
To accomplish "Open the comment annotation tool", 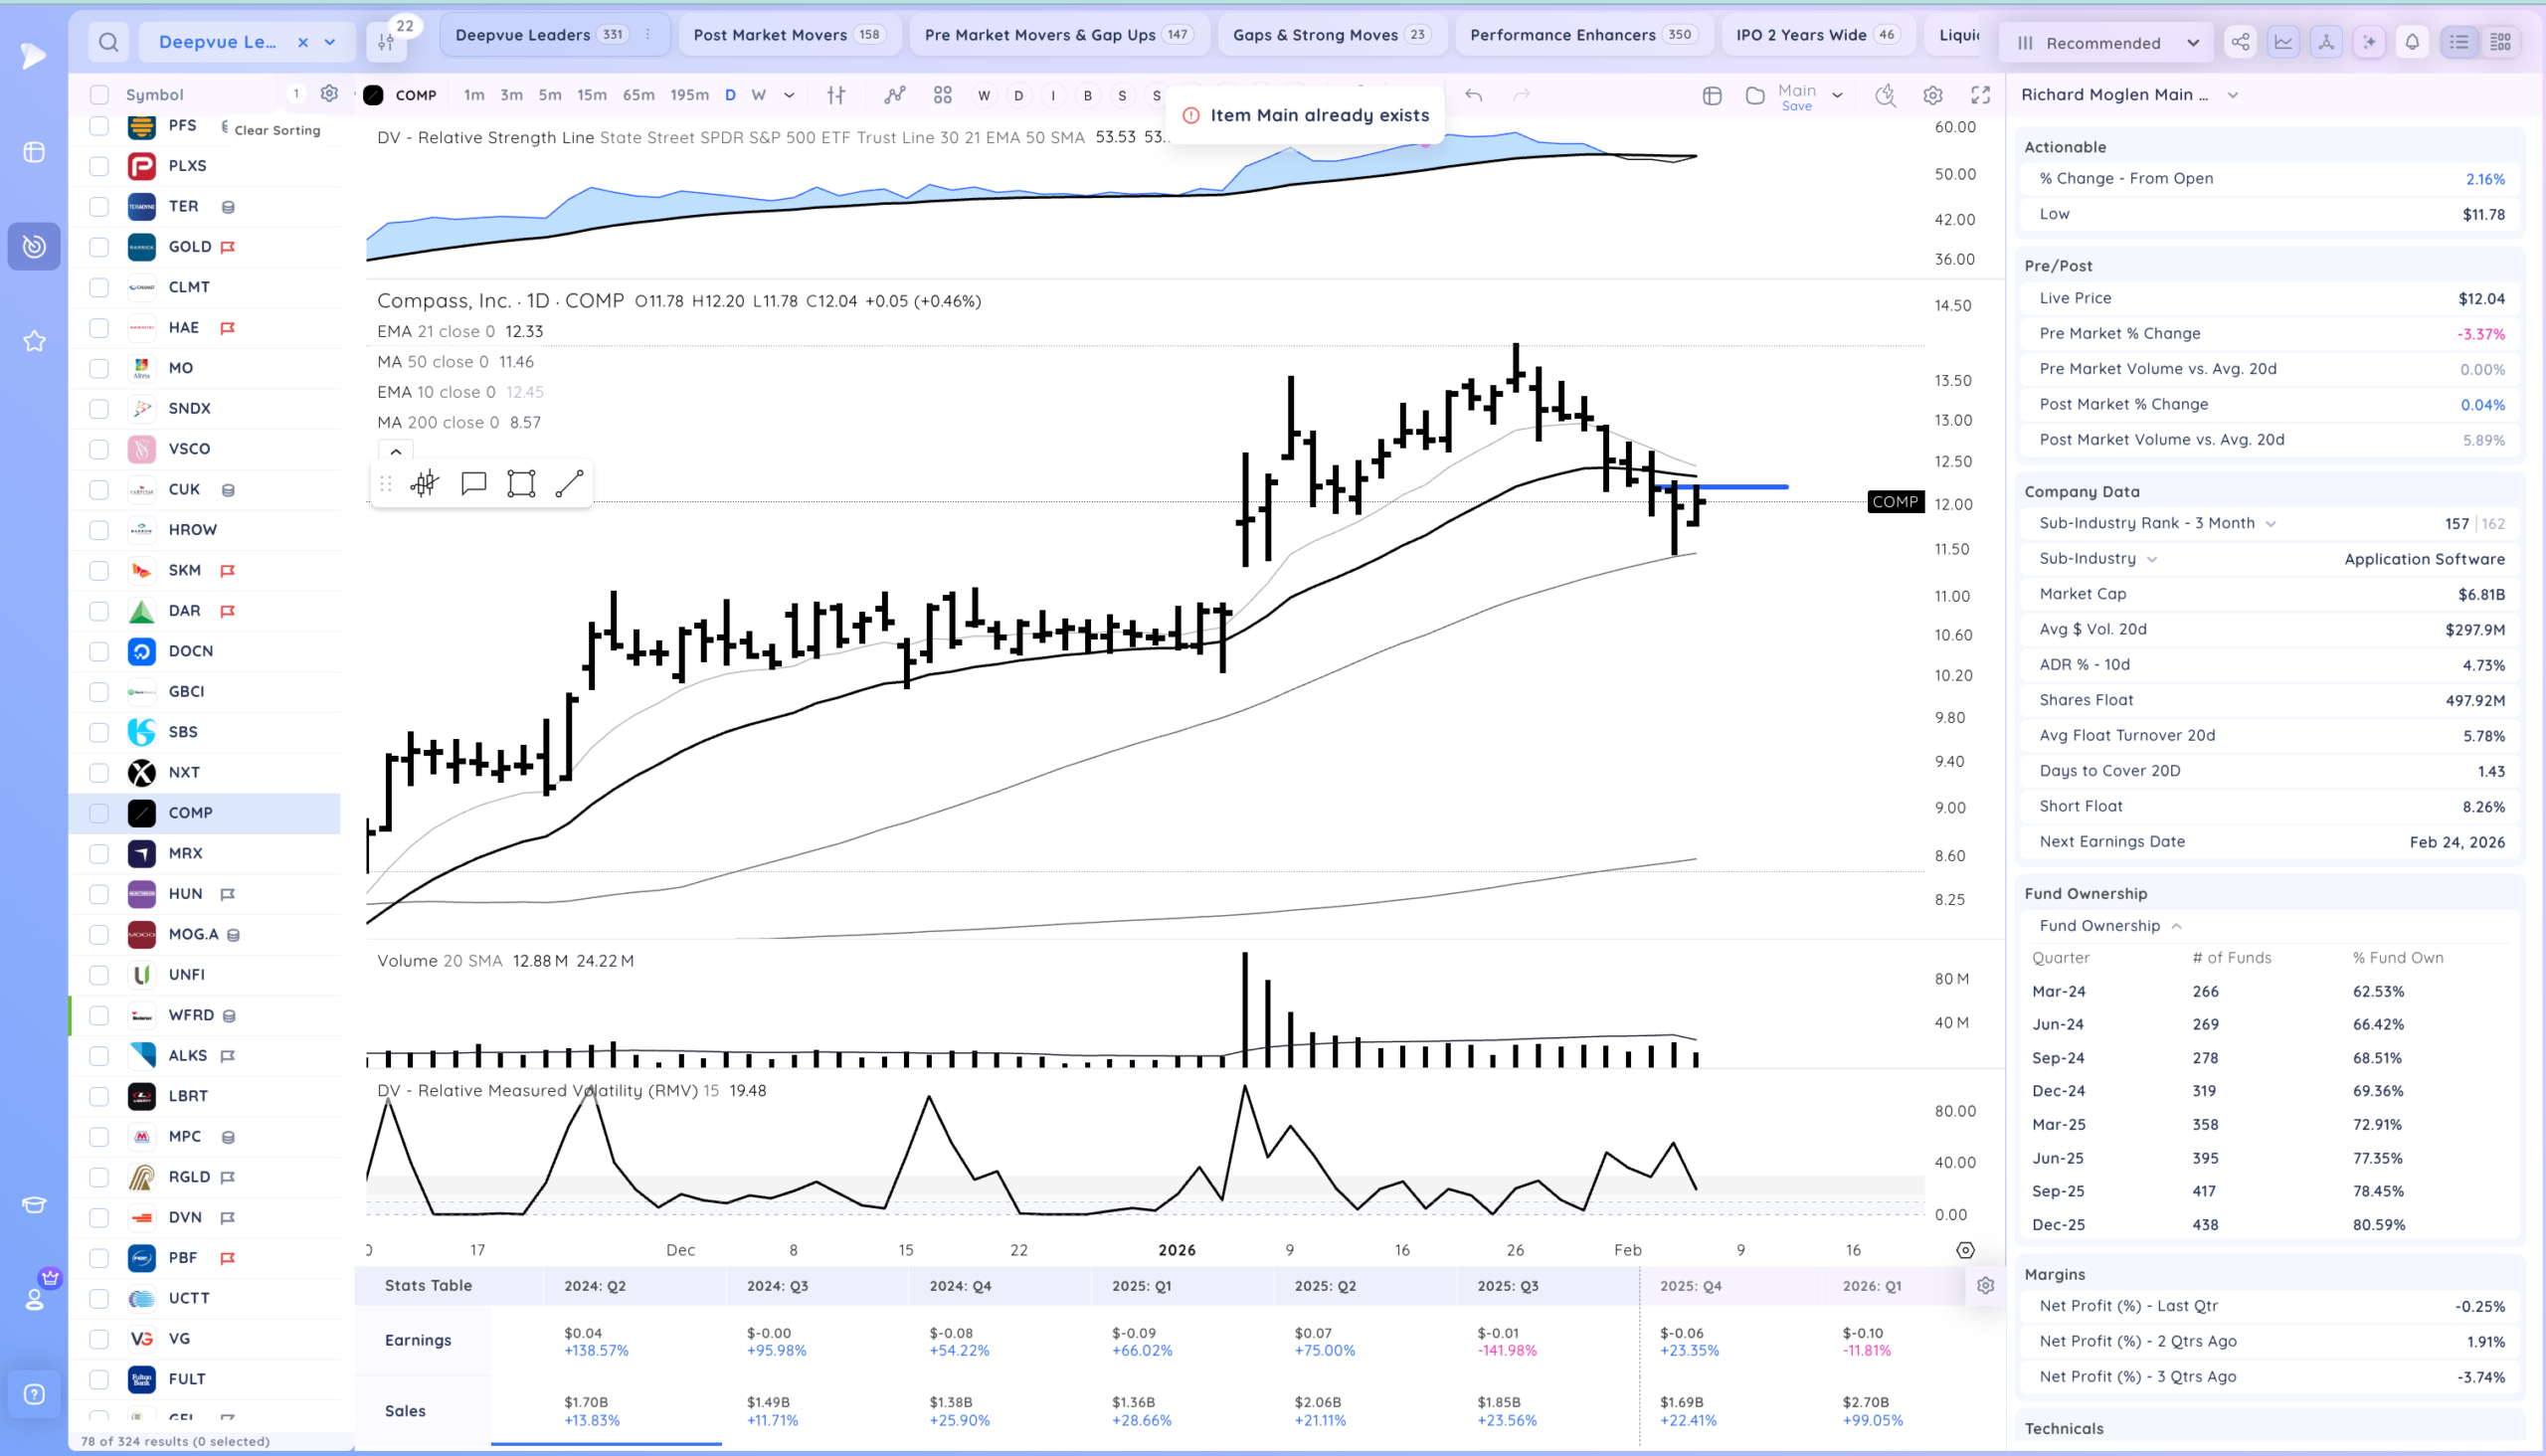I will [x=473, y=484].
